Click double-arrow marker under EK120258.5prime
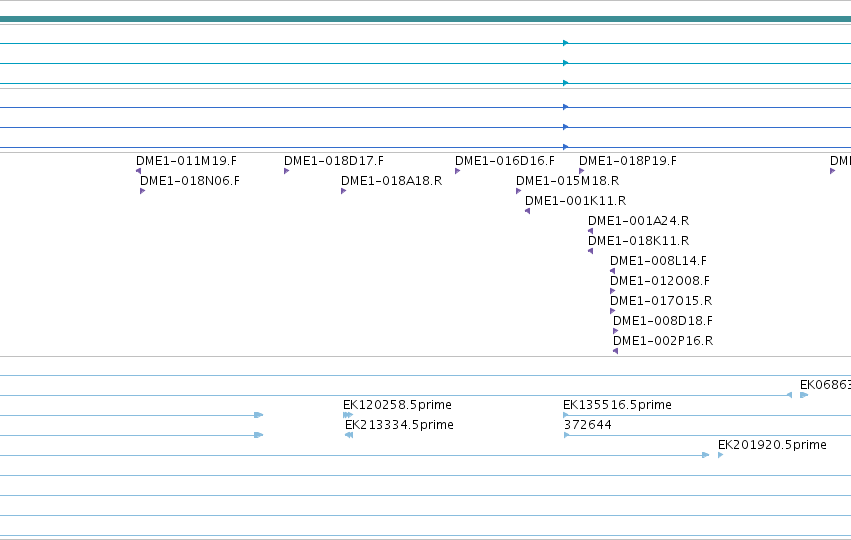The width and height of the screenshot is (851, 540). pos(348,415)
